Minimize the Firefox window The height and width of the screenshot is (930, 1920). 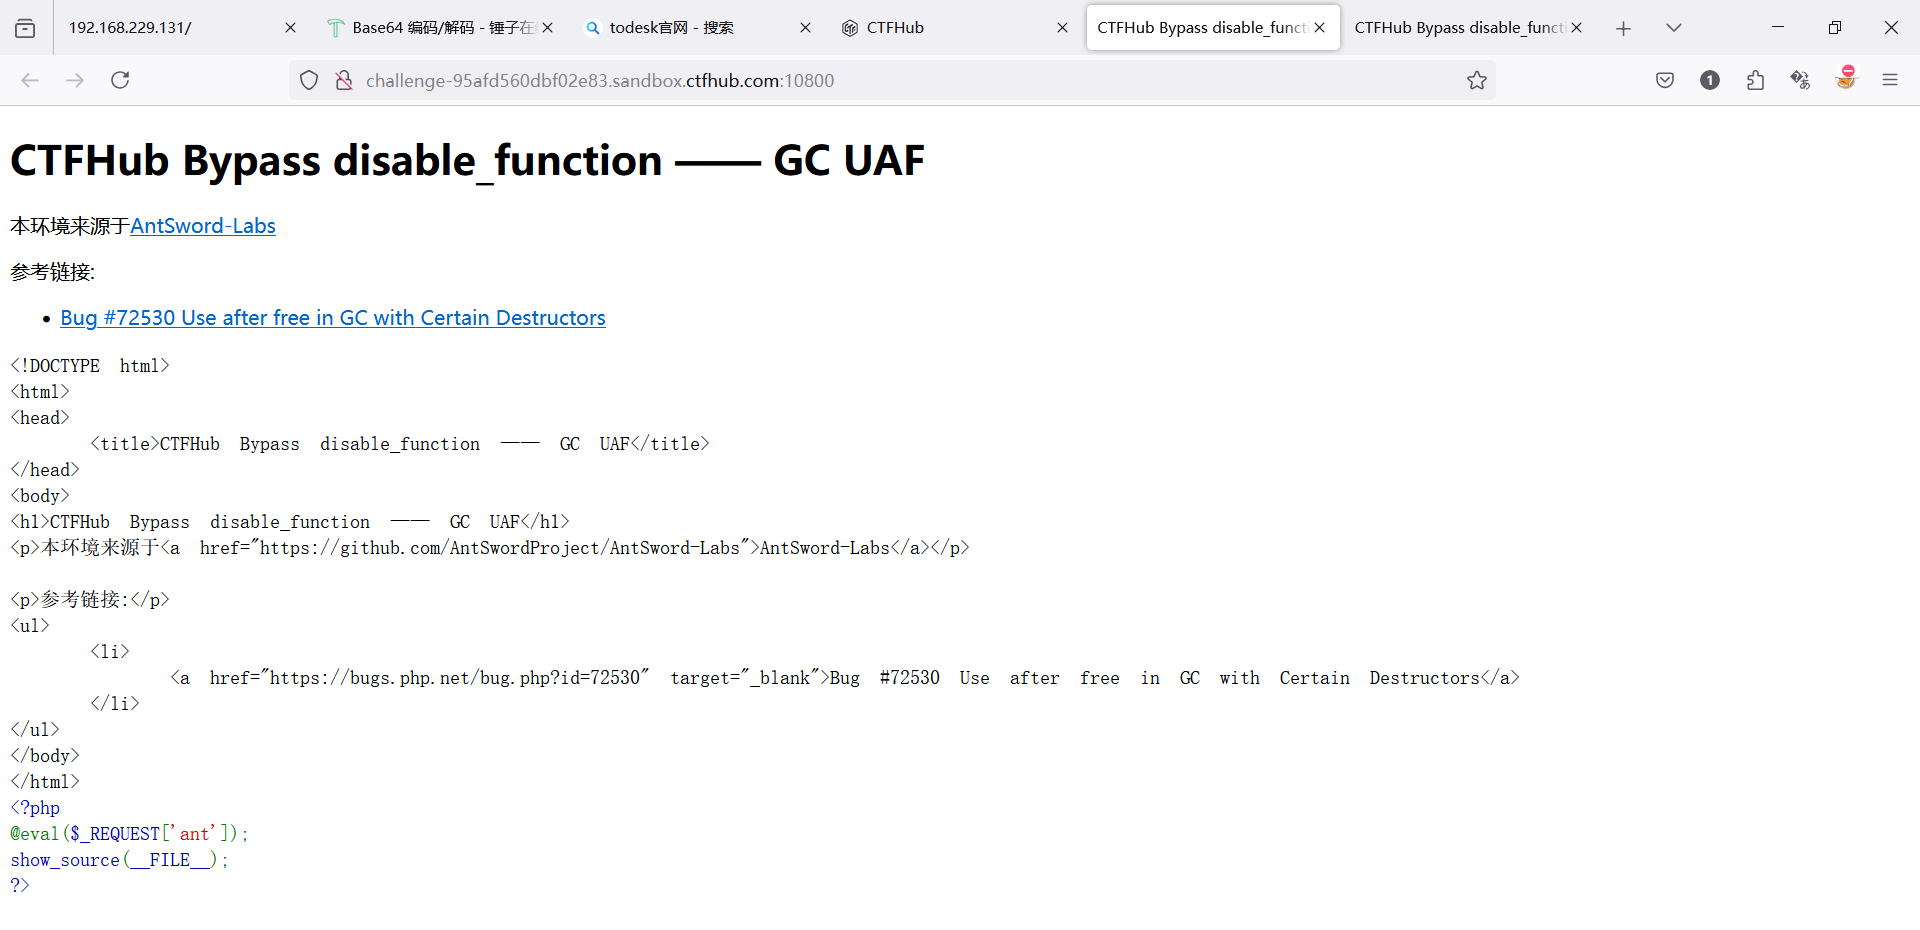coord(1778,28)
